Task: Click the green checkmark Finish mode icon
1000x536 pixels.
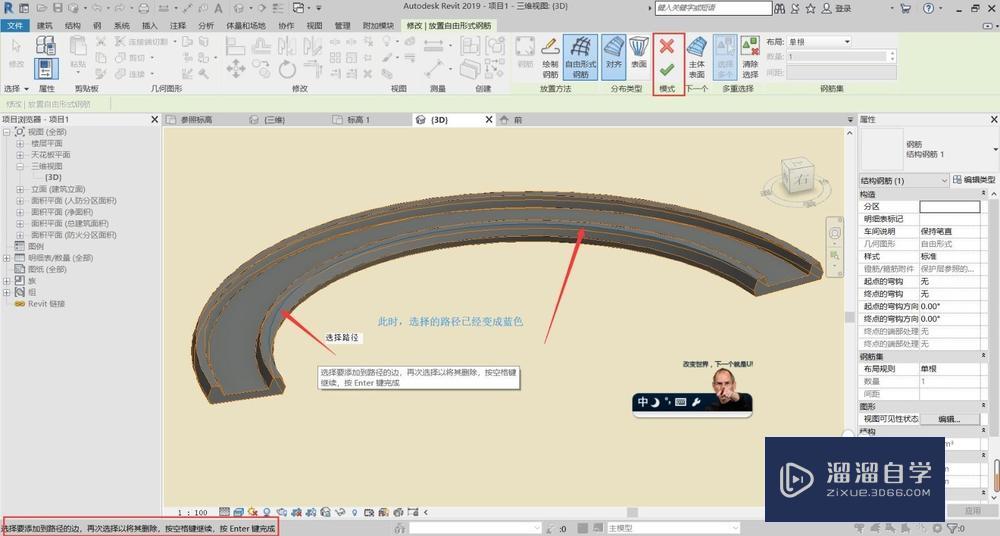Action: 667,70
